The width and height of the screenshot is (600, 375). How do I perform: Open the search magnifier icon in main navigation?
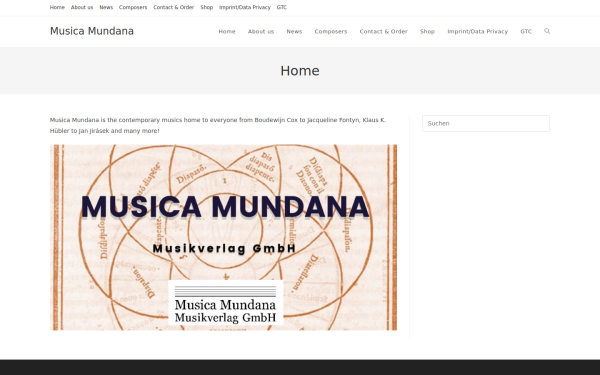point(547,31)
